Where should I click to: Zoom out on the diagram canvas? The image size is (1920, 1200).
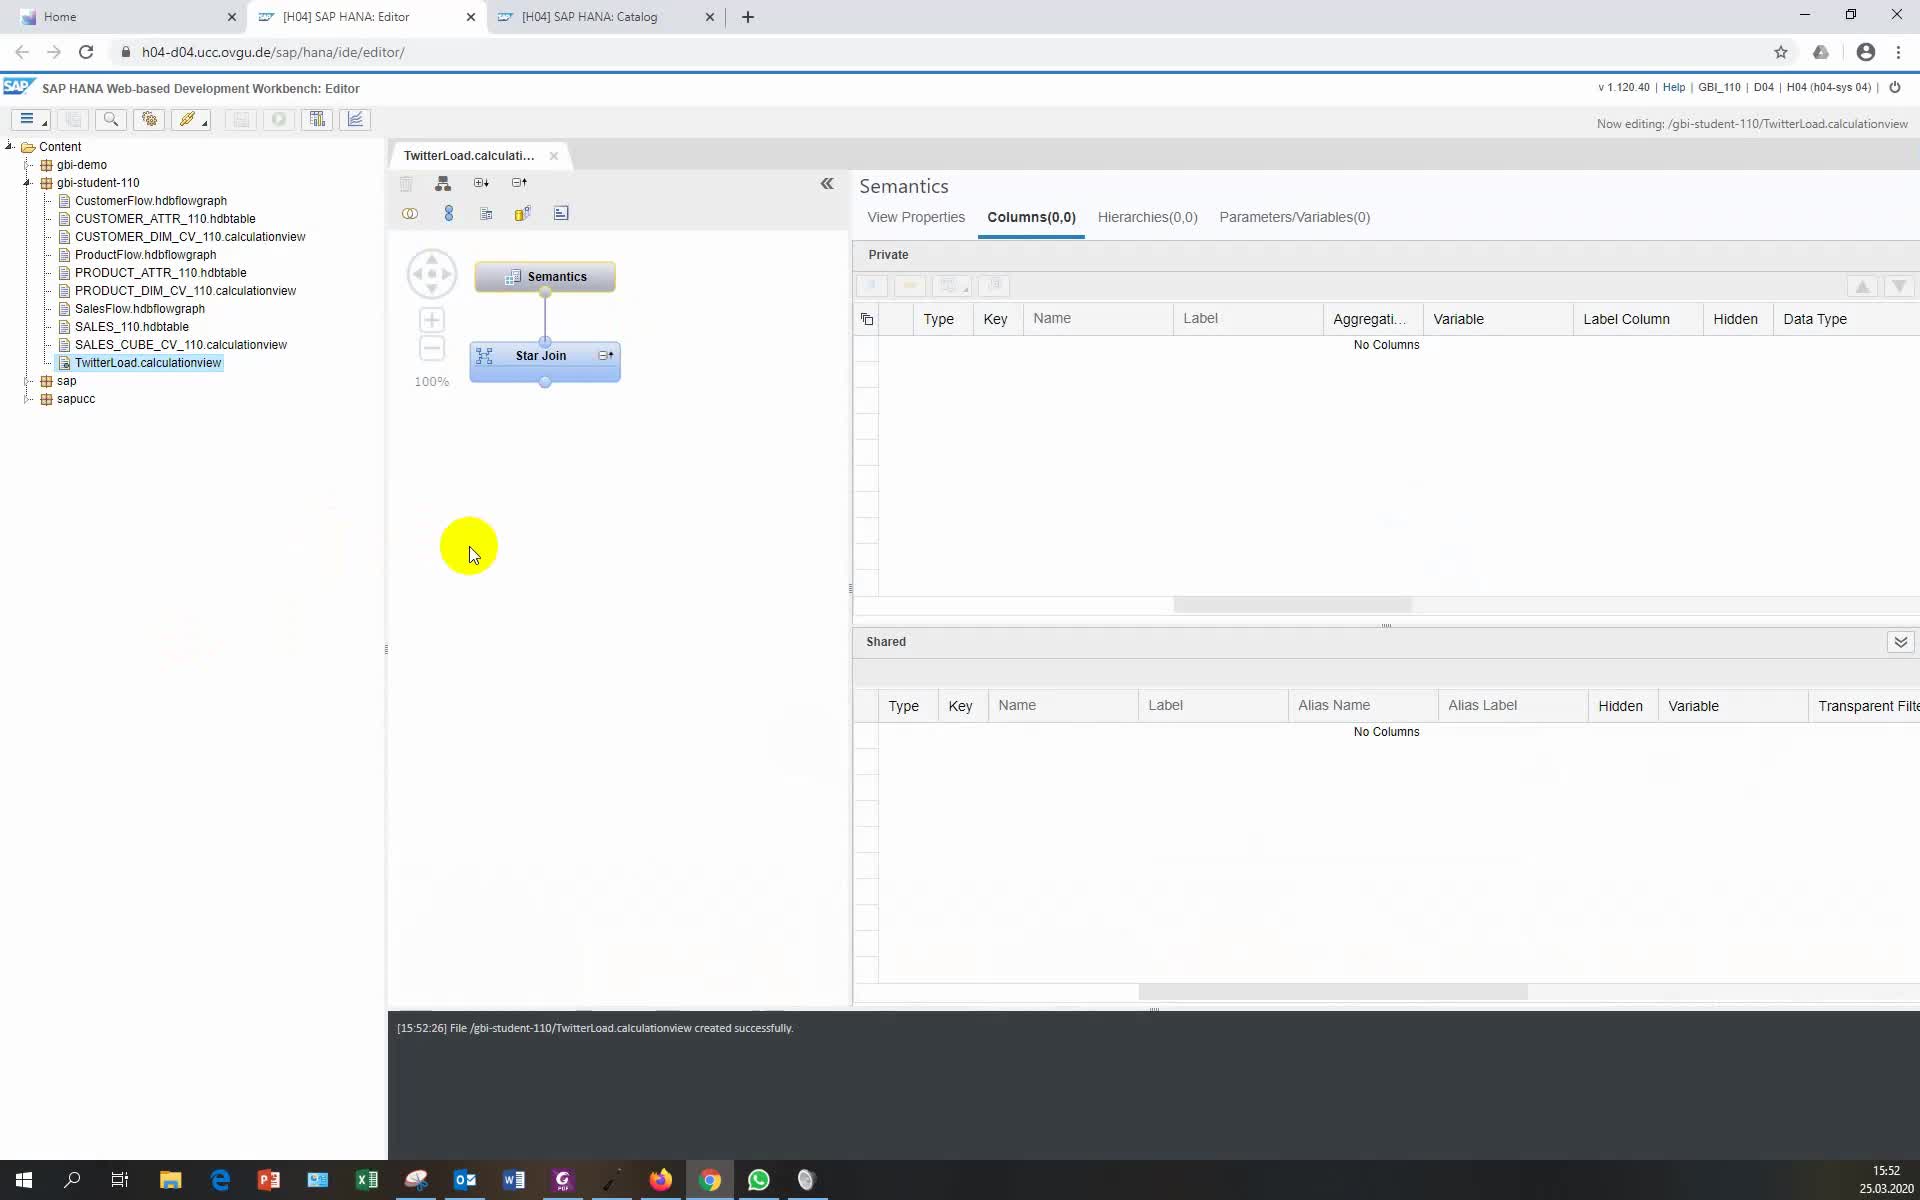coord(431,348)
